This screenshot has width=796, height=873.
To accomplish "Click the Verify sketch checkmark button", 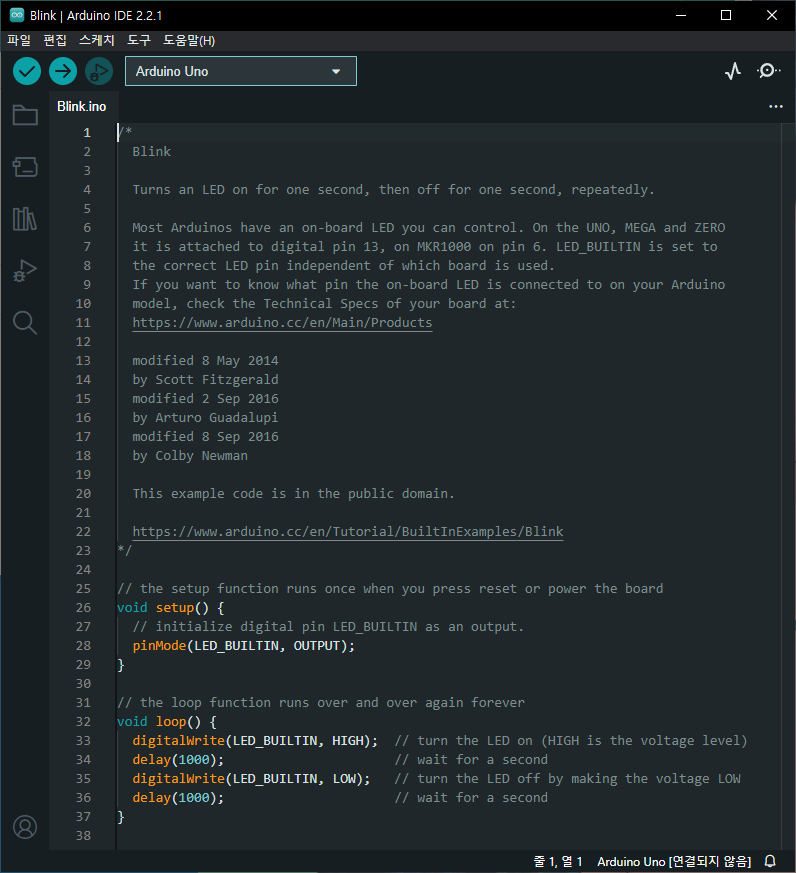I will pyautogui.click(x=27, y=71).
